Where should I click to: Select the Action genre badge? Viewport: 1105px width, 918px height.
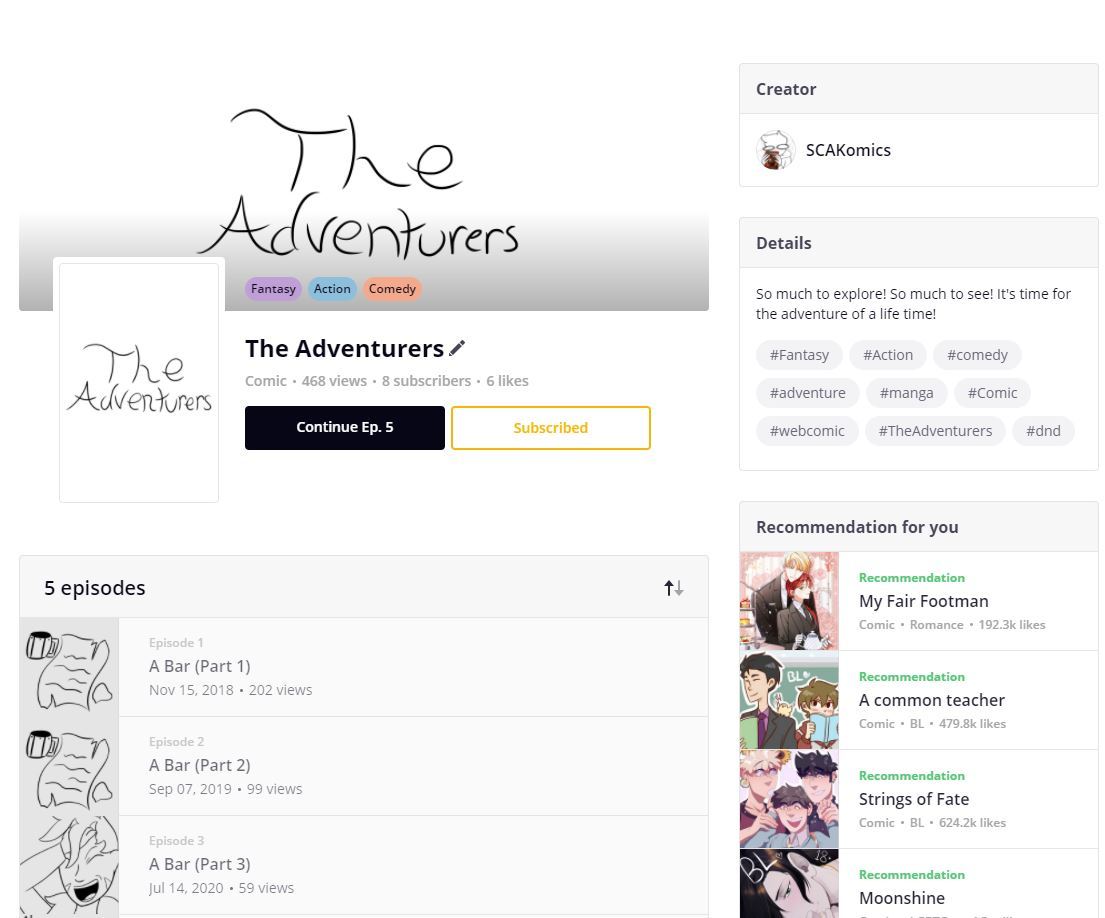pyautogui.click(x=332, y=289)
